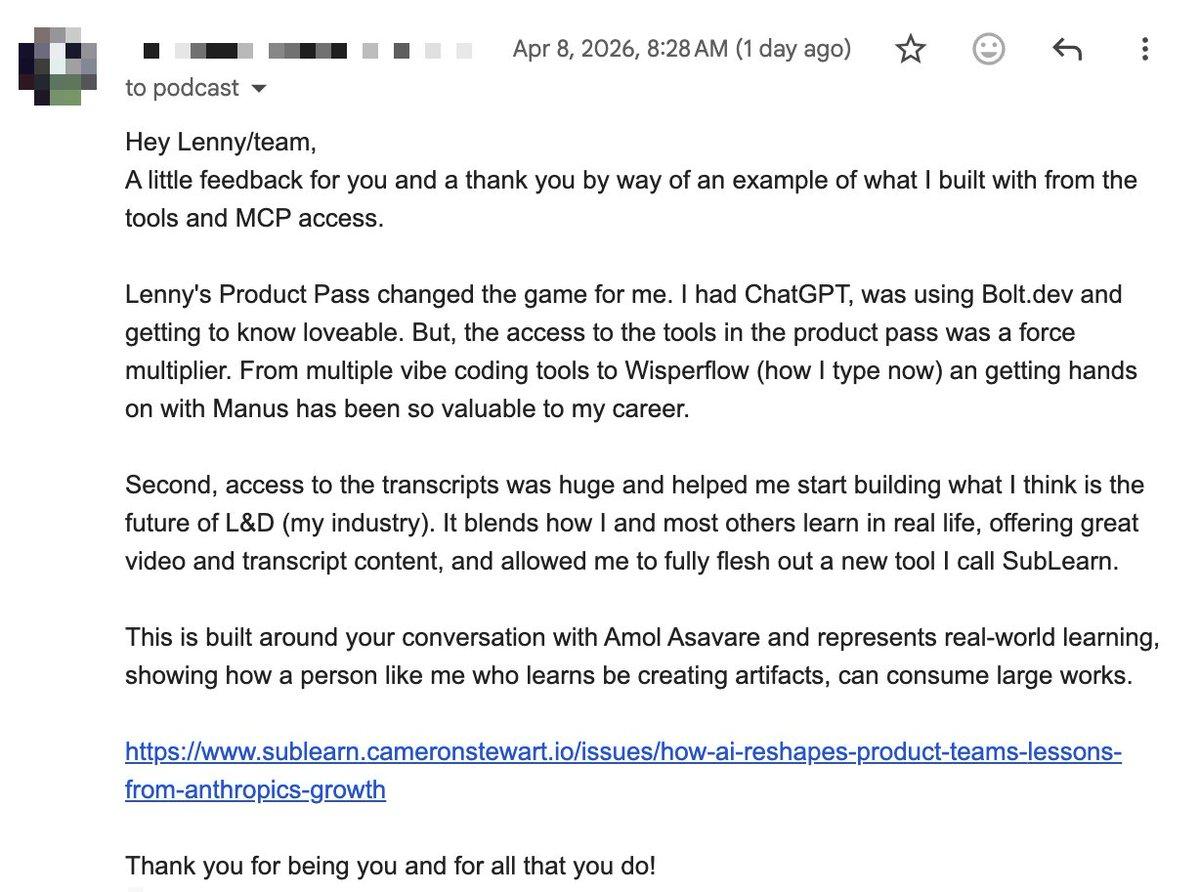Star this email message
This screenshot has width=1200, height=892.
[x=910, y=49]
